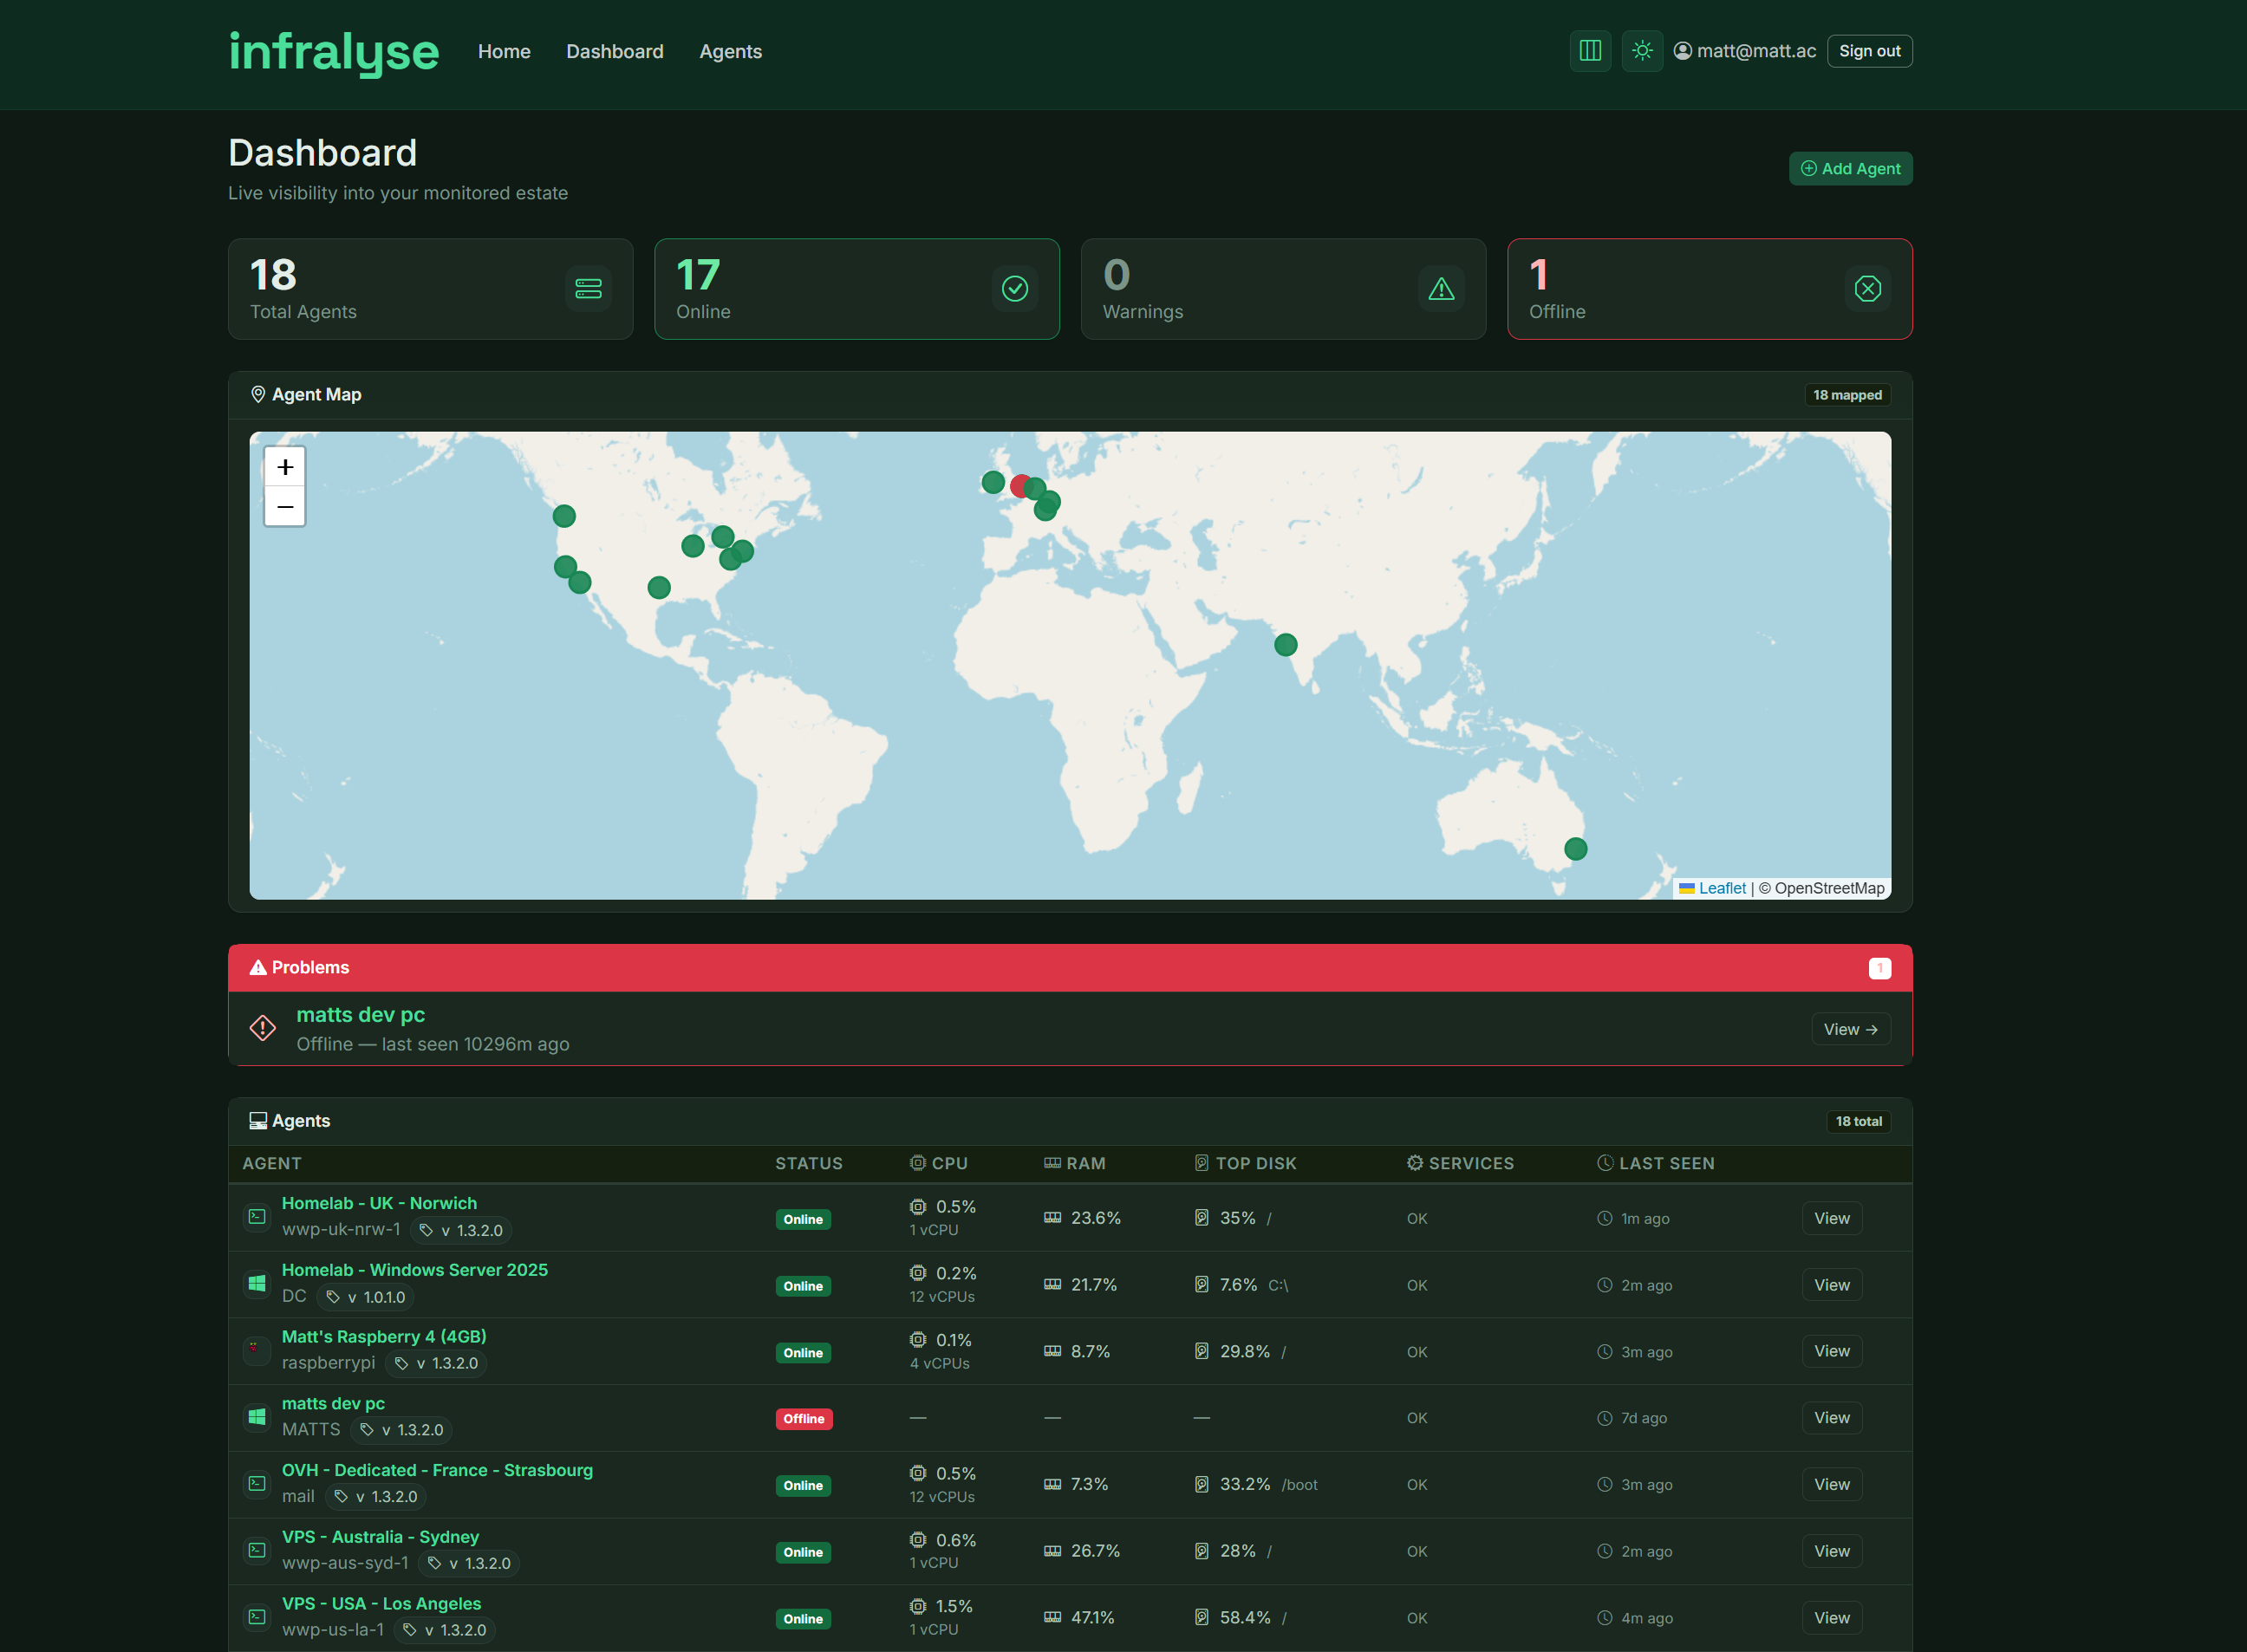Click the Ireland agent map marker

[992, 482]
